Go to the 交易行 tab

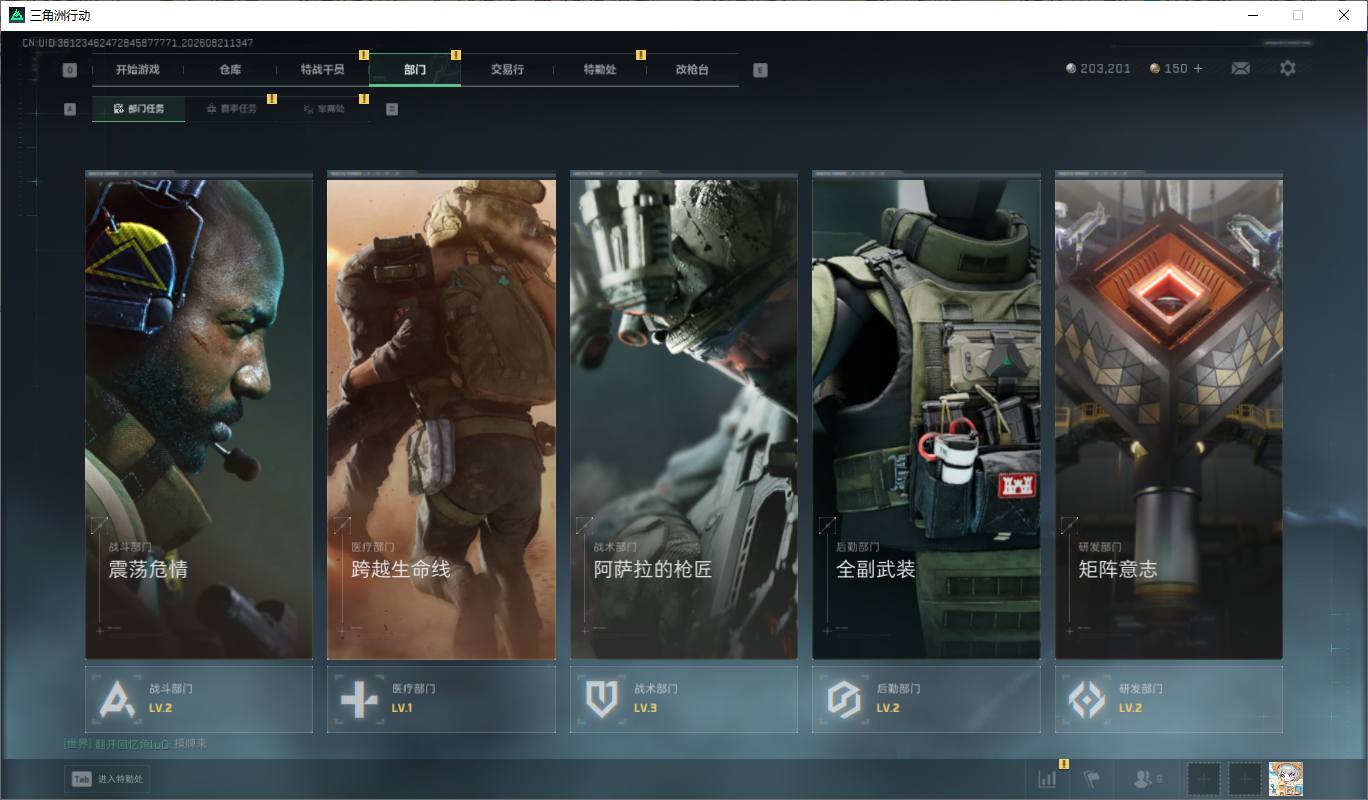[507, 70]
